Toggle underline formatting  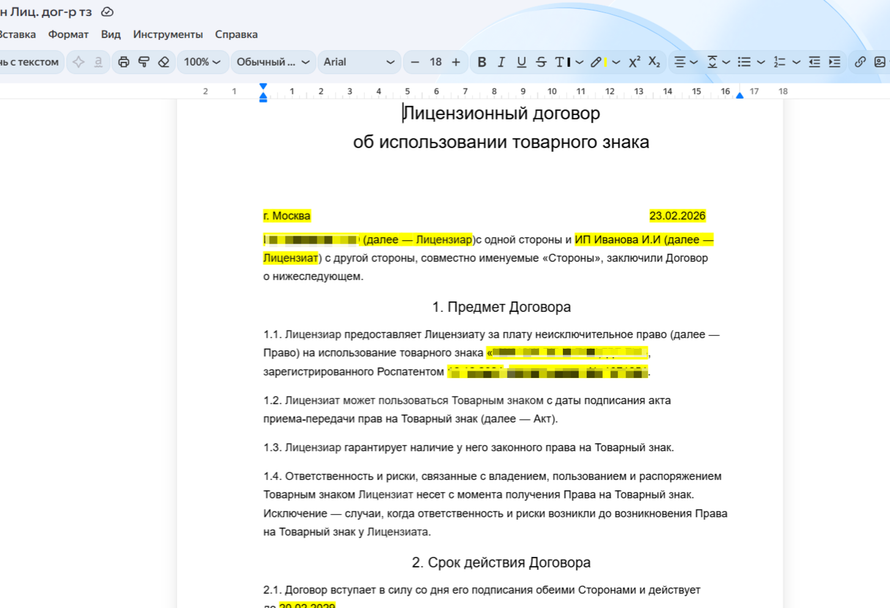click(519, 61)
